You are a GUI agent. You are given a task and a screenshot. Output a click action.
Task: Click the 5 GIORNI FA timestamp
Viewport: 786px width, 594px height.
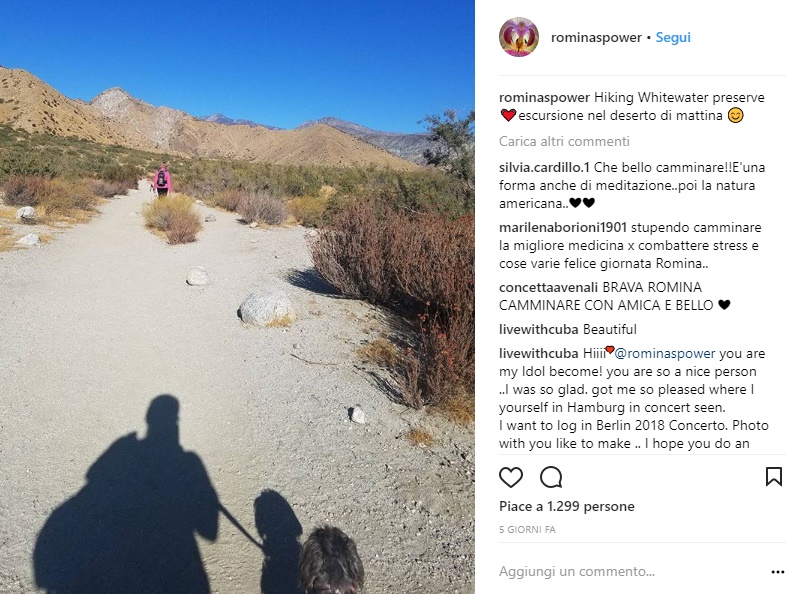pos(527,530)
